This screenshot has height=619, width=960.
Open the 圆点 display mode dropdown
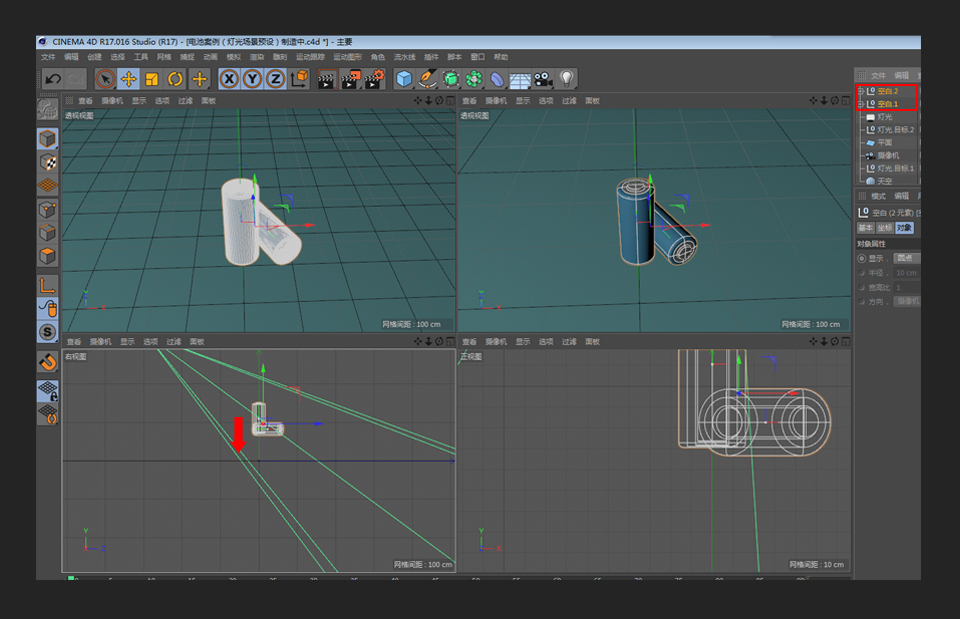[x=903, y=257]
